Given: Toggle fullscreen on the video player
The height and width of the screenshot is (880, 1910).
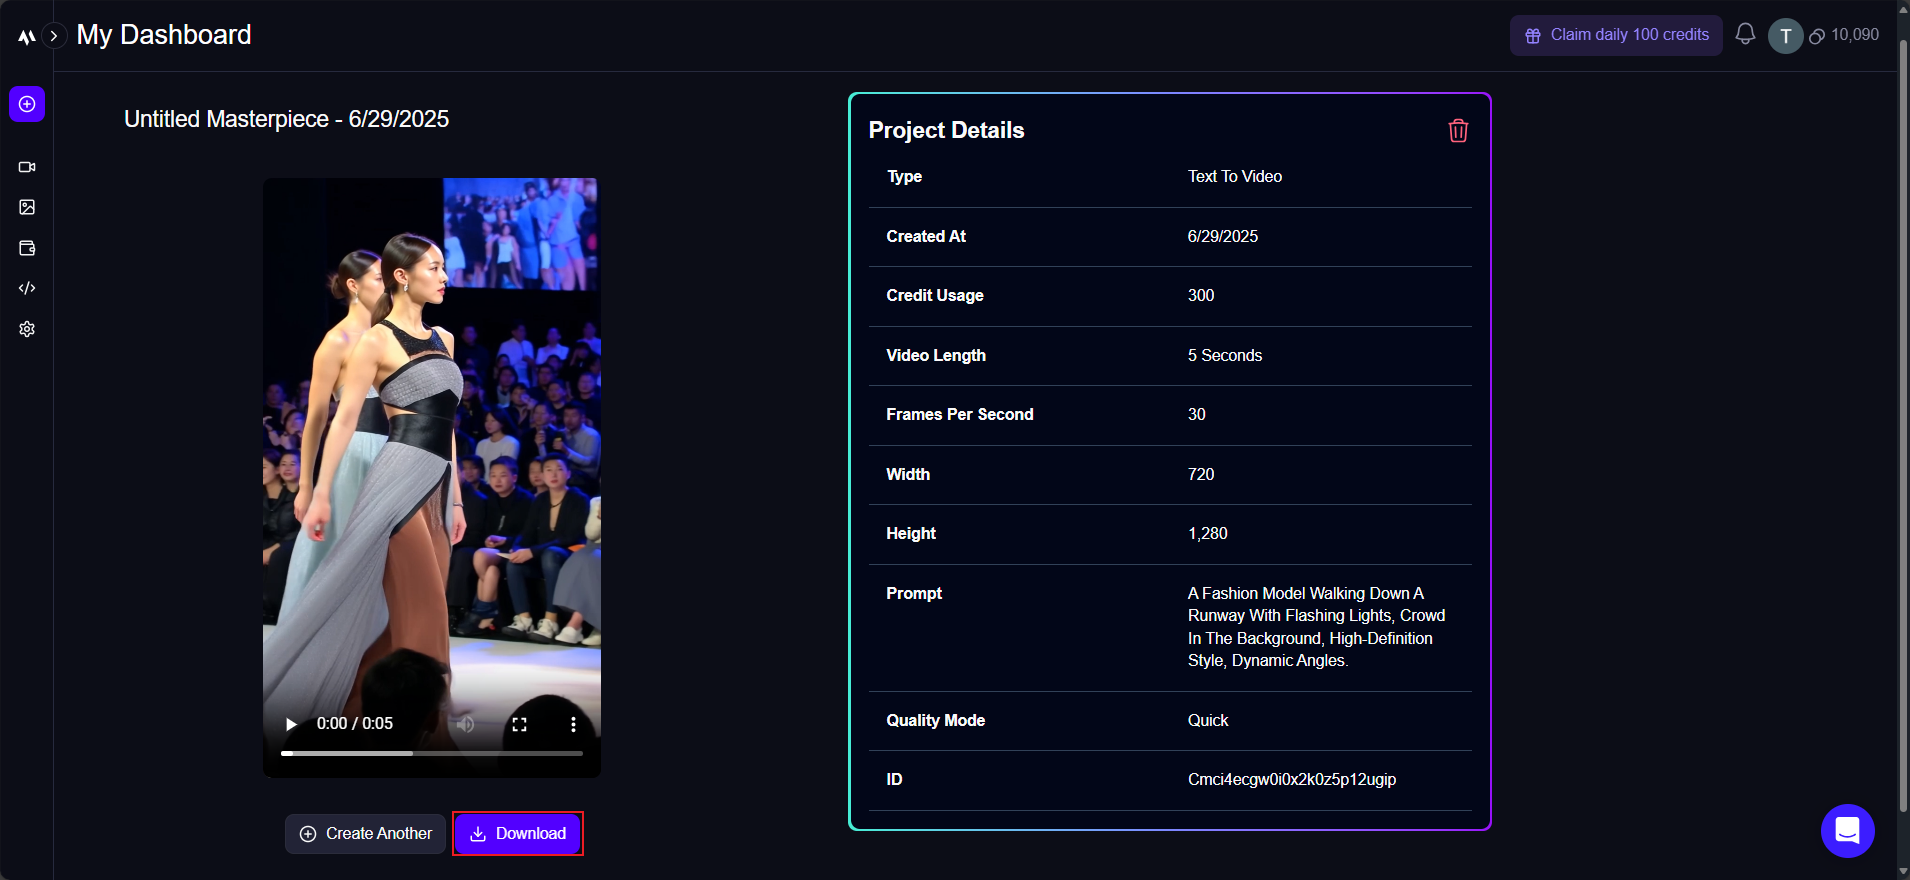Looking at the screenshot, I should pos(519,724).
